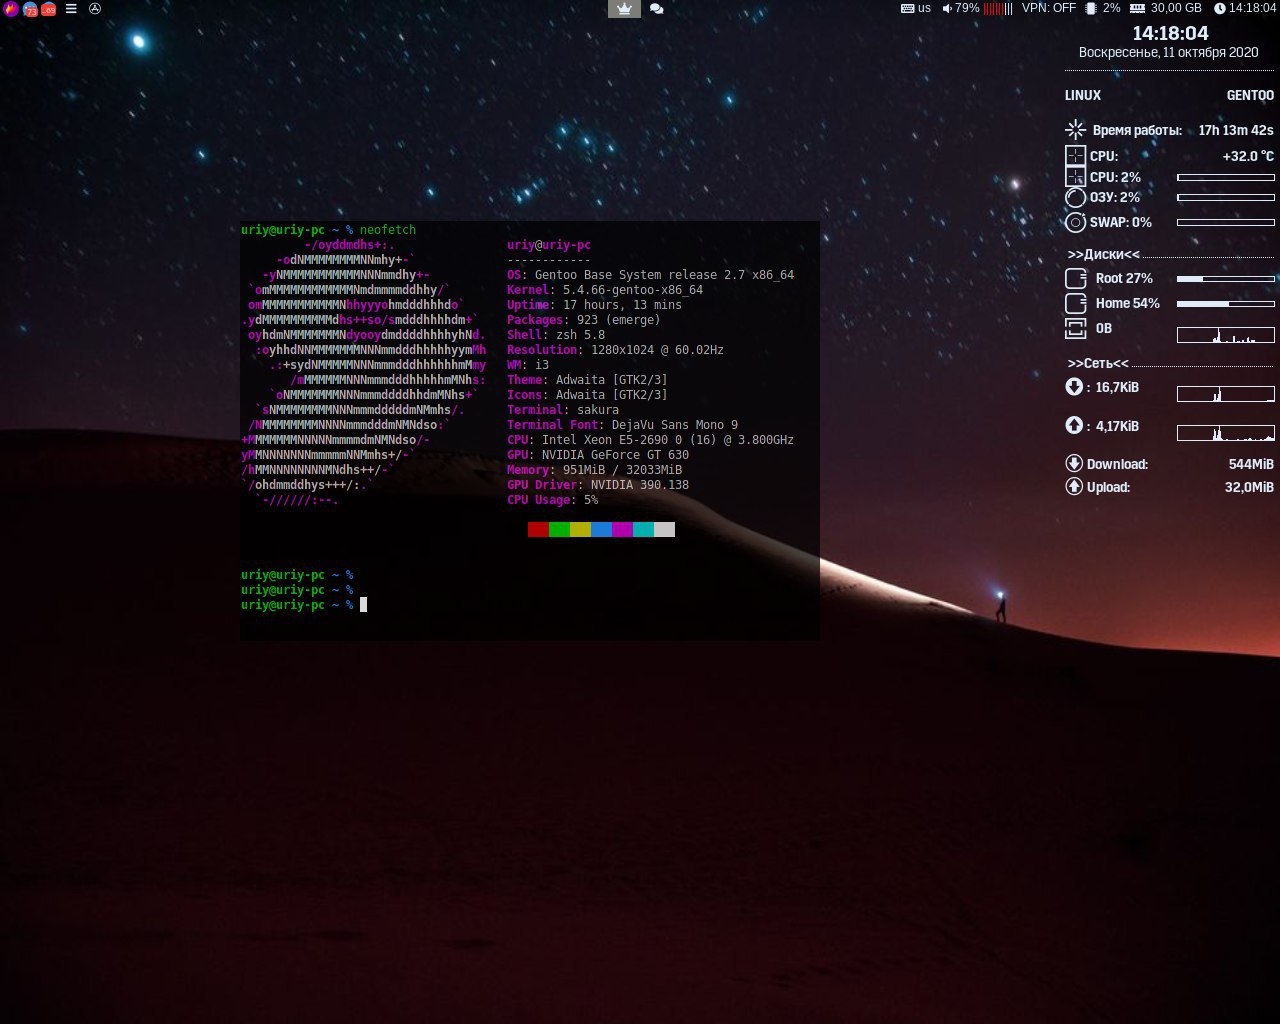Click the CPU: 2% usage icon

[x=1075, y=177]
